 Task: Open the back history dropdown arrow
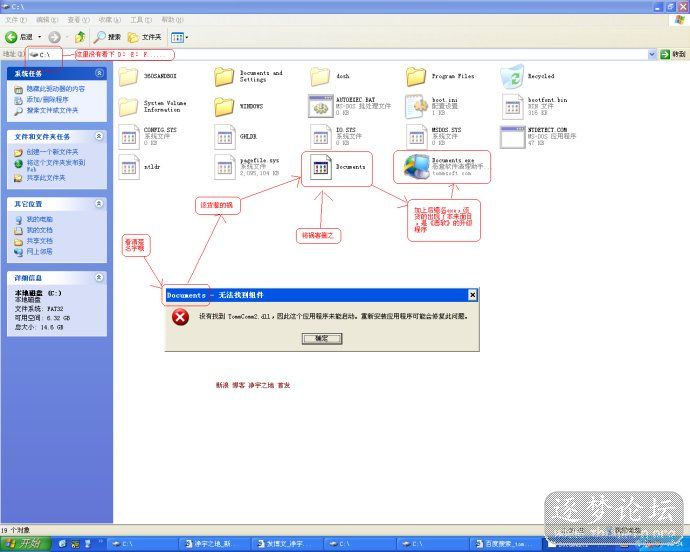[x=40, y=37]
